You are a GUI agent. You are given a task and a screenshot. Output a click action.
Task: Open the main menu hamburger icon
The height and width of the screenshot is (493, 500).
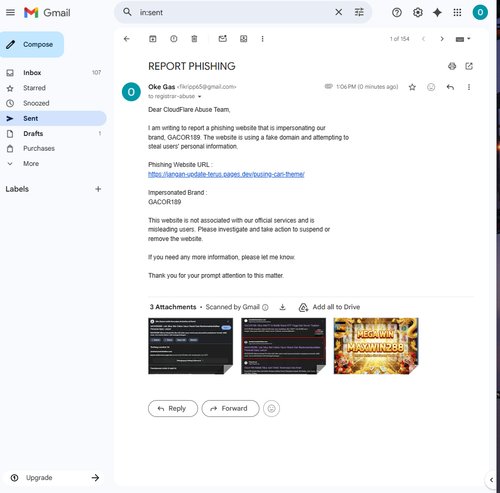point(10,13)
